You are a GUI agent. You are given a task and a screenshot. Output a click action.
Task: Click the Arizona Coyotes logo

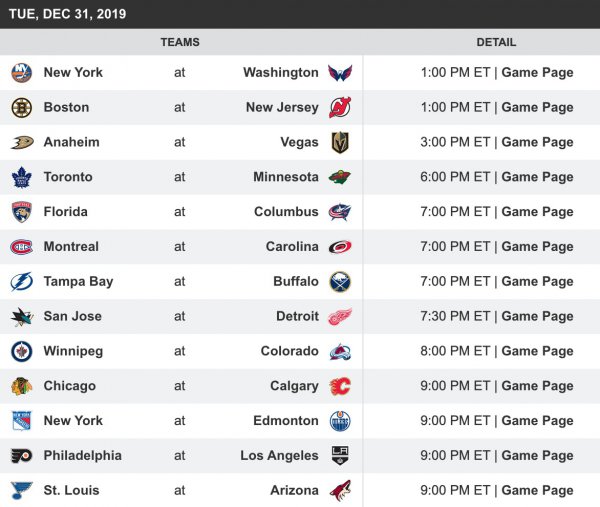point(340,491)
